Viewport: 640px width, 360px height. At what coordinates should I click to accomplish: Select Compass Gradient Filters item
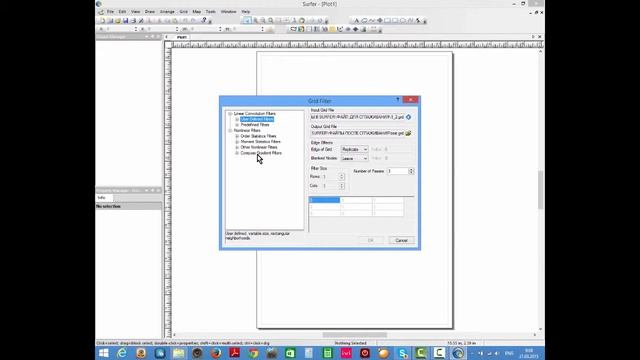261,153
